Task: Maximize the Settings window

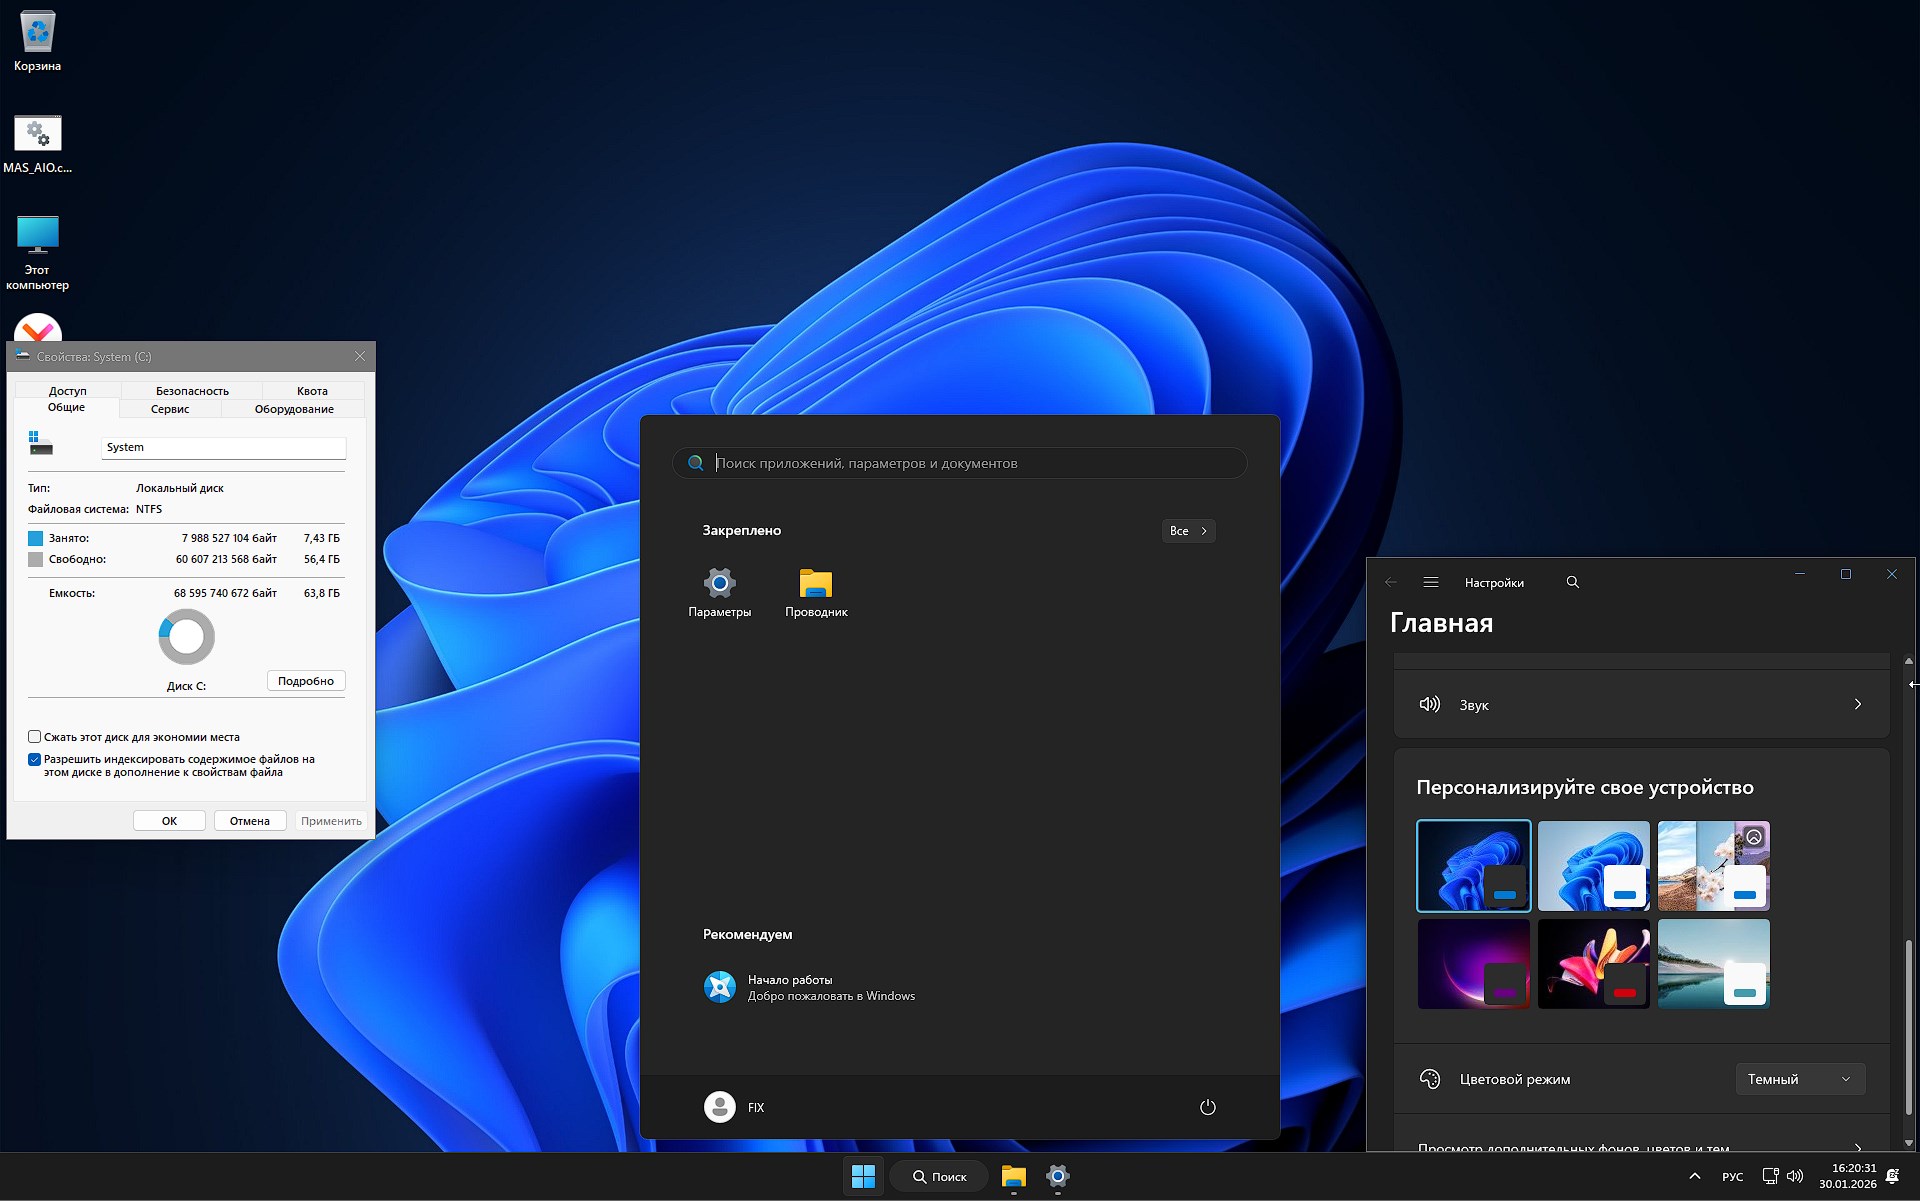Action: (1846, 574)
